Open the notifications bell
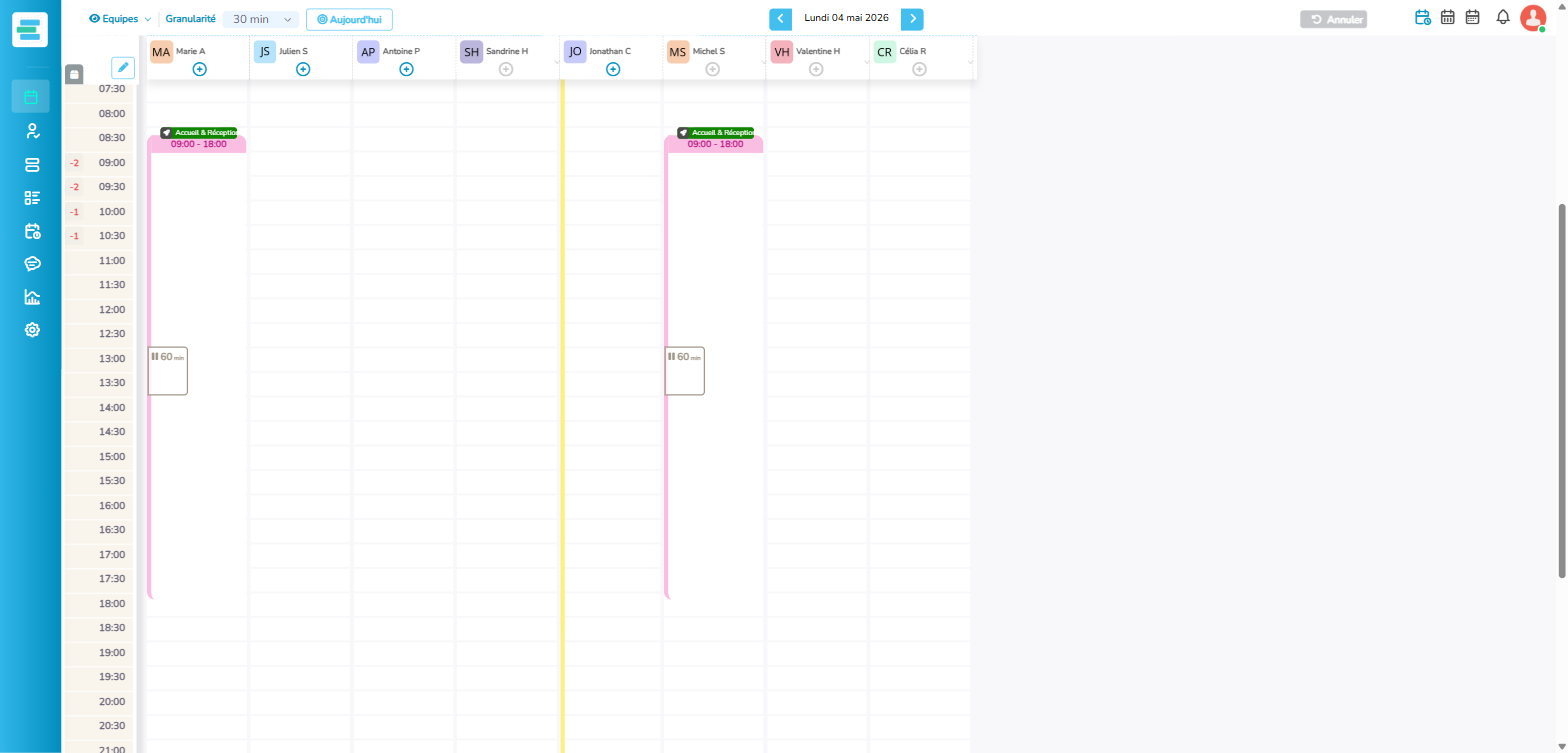 coord(1502,17)
